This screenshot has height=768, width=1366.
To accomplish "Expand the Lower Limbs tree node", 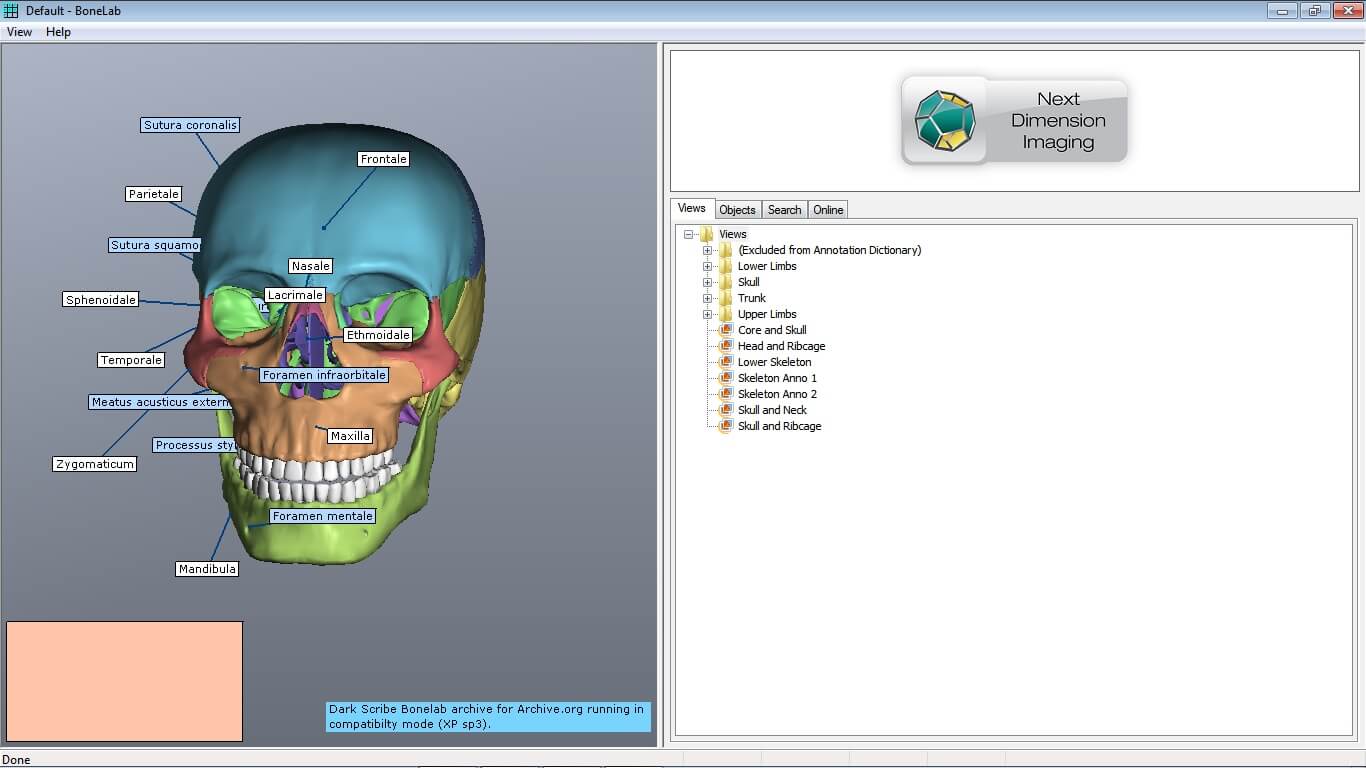I will coord(707,266).
